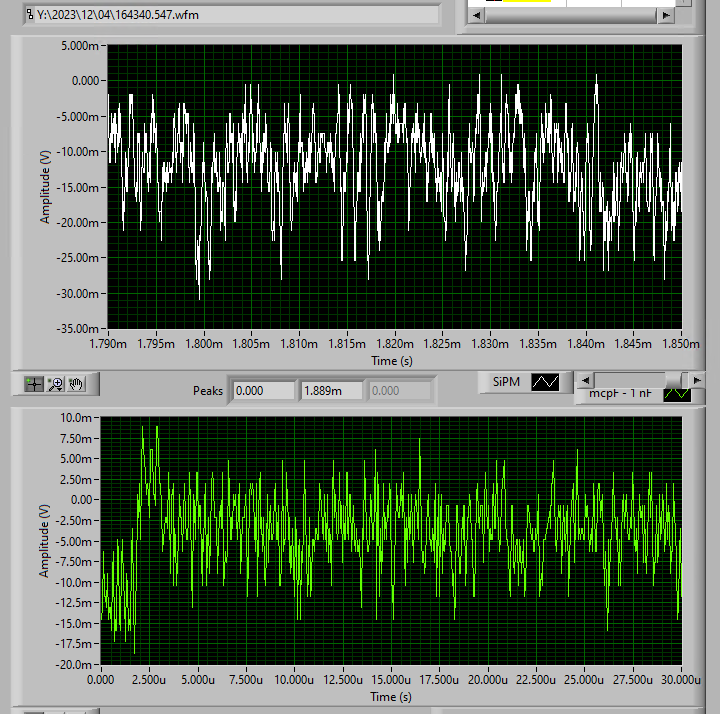Click the 1.790m minimum on top time axis
Screen dimensions: 720x714
(x=108, y=344)
